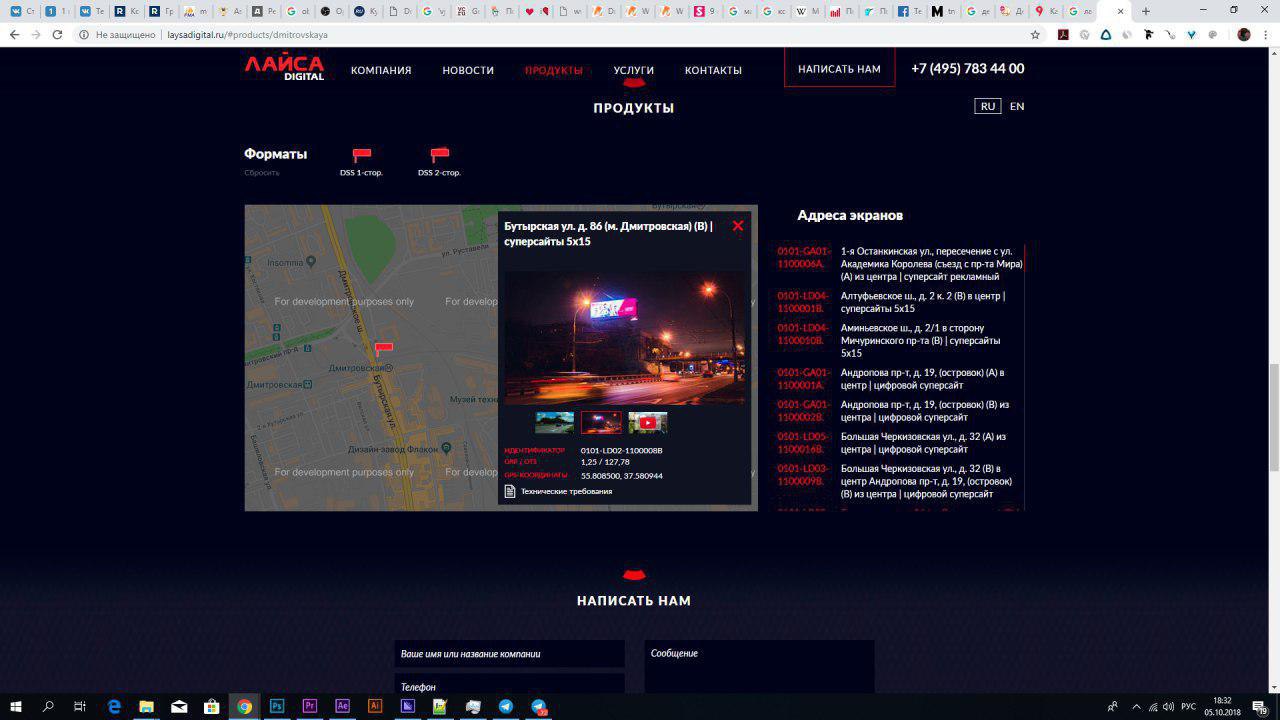Click the Ваше имя или название компании field
This screenshot has height=720, width=1280.
click(509, 654)
